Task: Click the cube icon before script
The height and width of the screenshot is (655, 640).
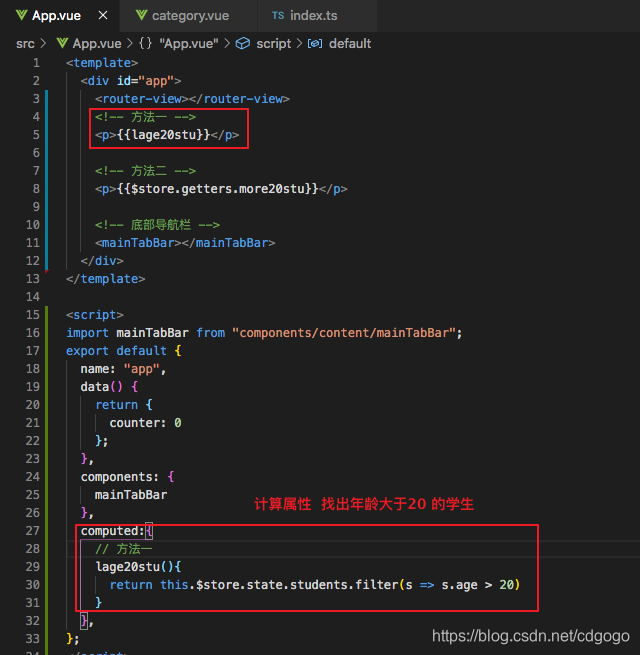Action: pyautogui.click(x=243, y=43)
